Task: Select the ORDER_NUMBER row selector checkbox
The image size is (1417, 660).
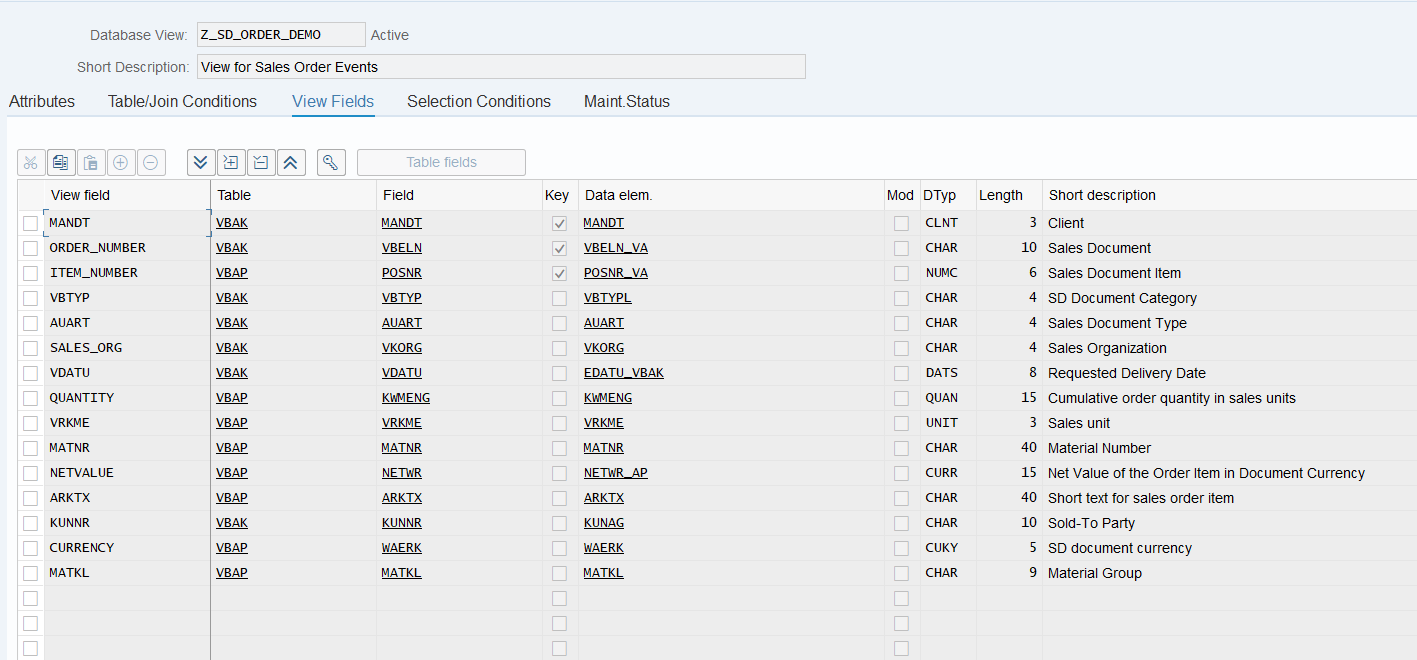Action: pos(30,248)
